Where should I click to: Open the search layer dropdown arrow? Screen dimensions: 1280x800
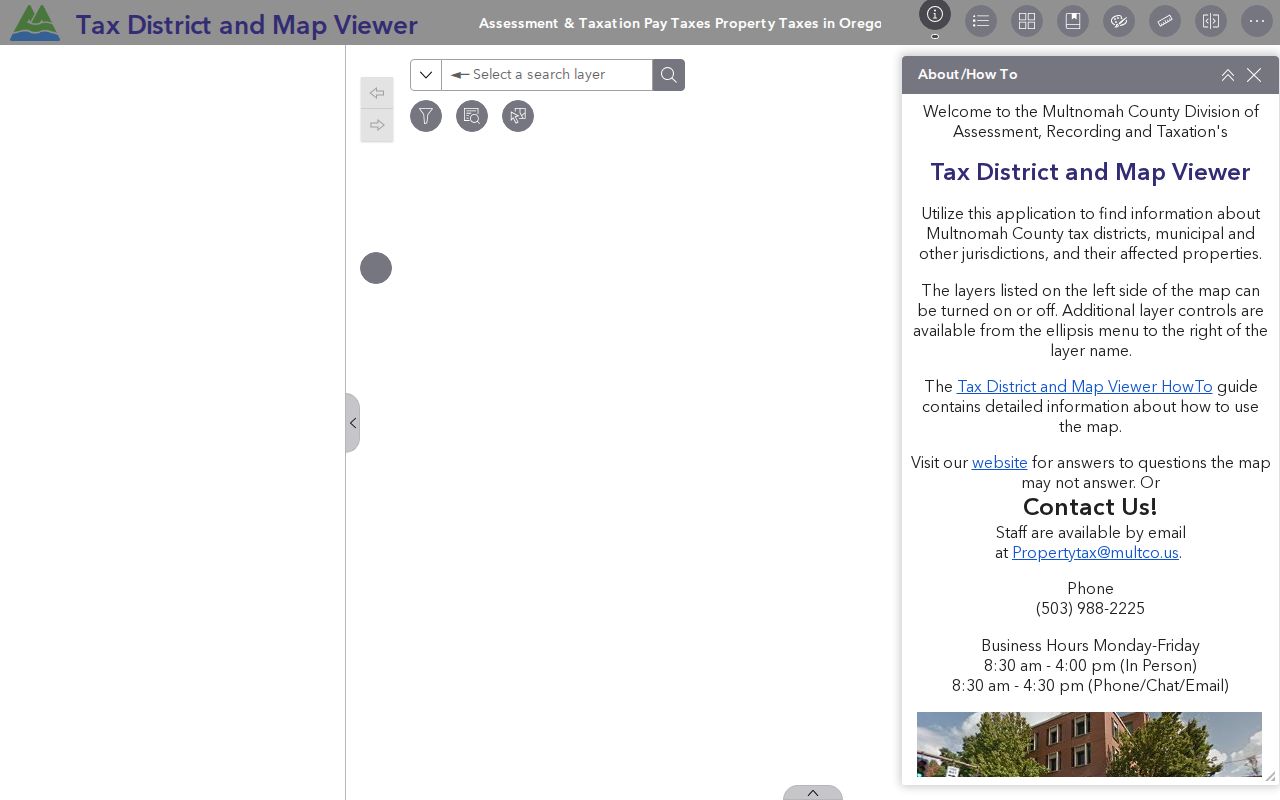(x=426, y=75)
